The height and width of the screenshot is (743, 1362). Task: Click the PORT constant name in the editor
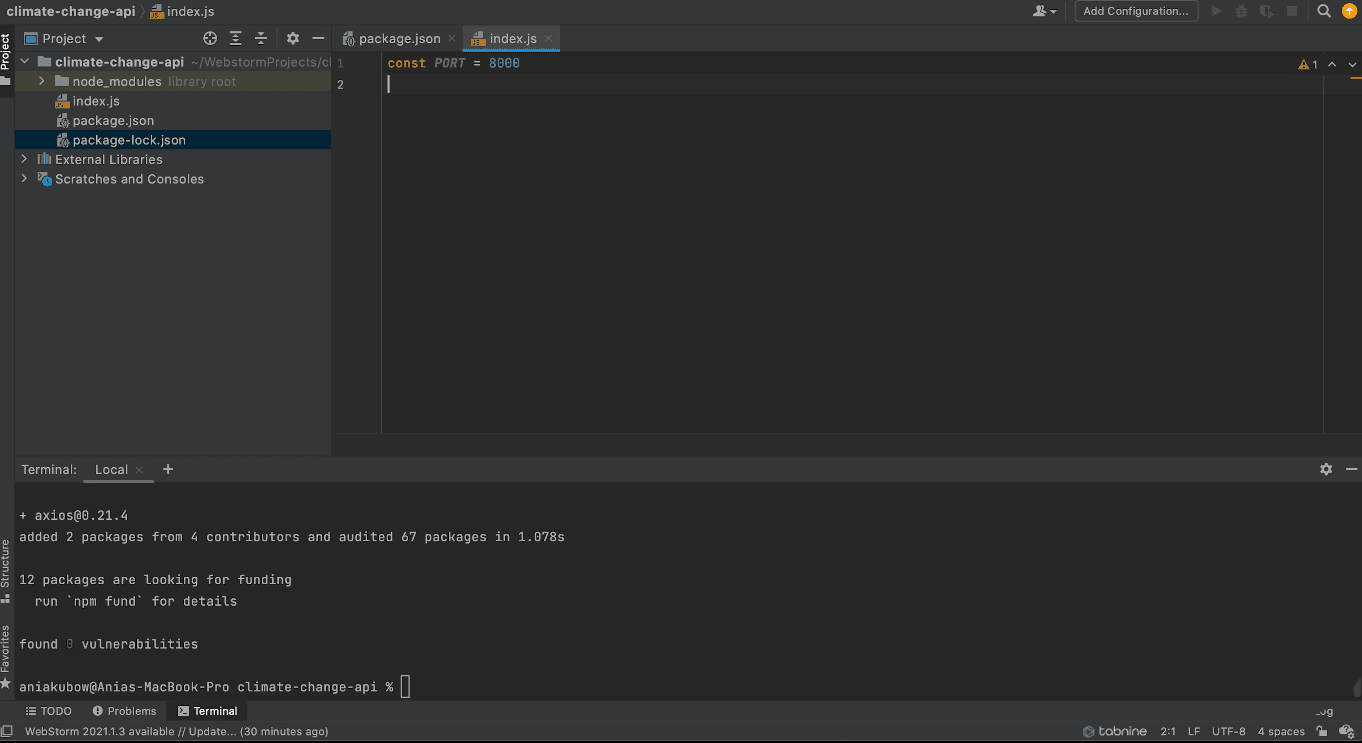[x=450, y=63]
